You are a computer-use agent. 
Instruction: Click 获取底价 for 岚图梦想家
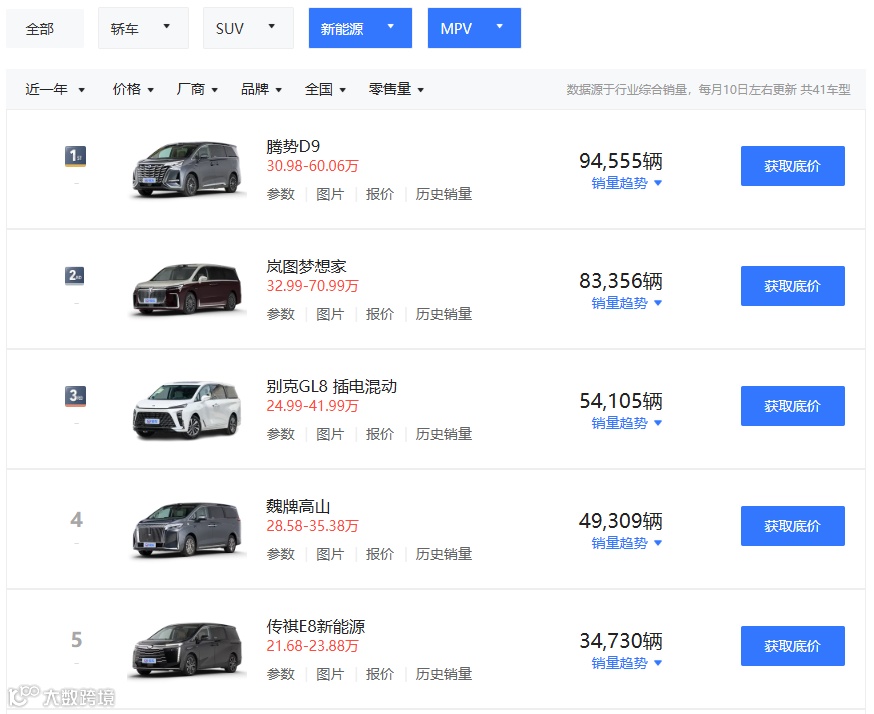coord(793,286)
